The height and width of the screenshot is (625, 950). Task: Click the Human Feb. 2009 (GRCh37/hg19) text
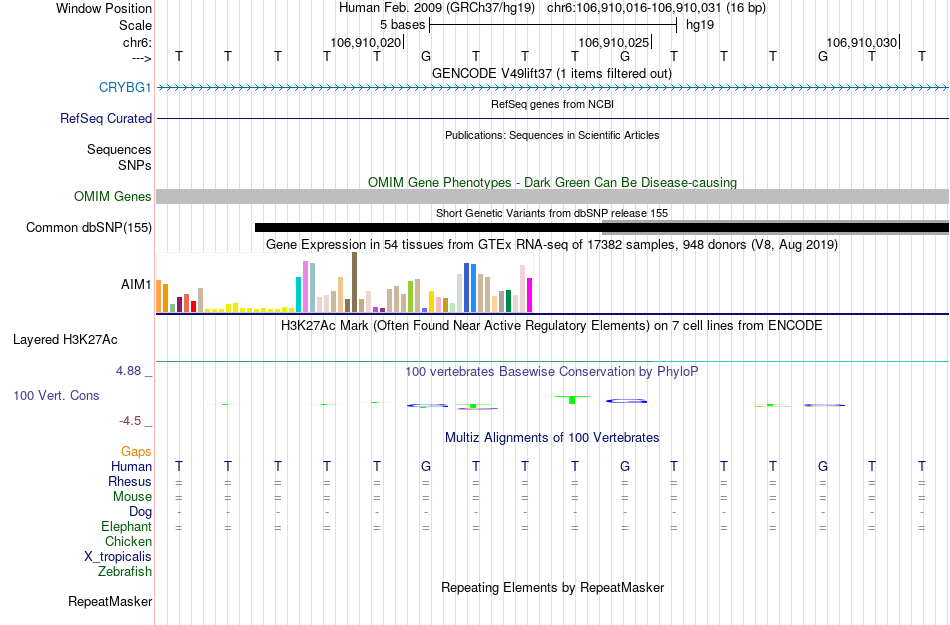[x=437, y=8]
